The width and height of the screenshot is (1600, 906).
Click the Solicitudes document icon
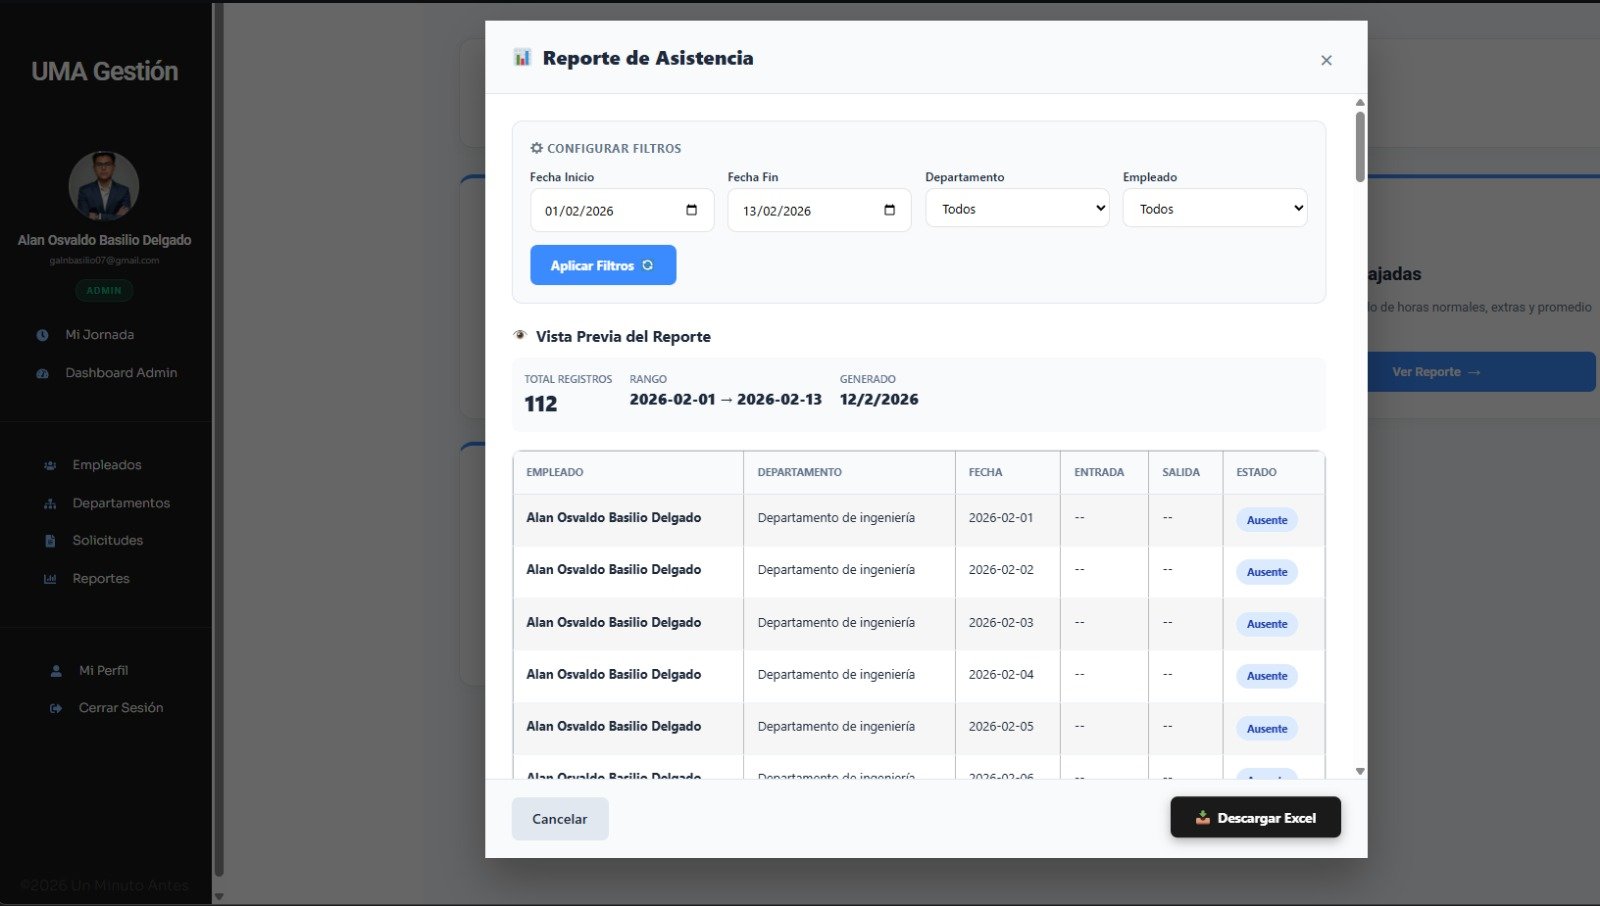(50, 541)
